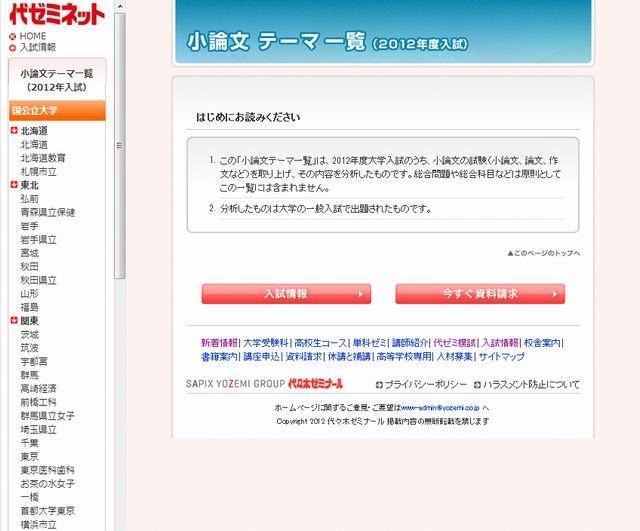
Task: Click the red 入試情報 button
Action: [286, 294]
